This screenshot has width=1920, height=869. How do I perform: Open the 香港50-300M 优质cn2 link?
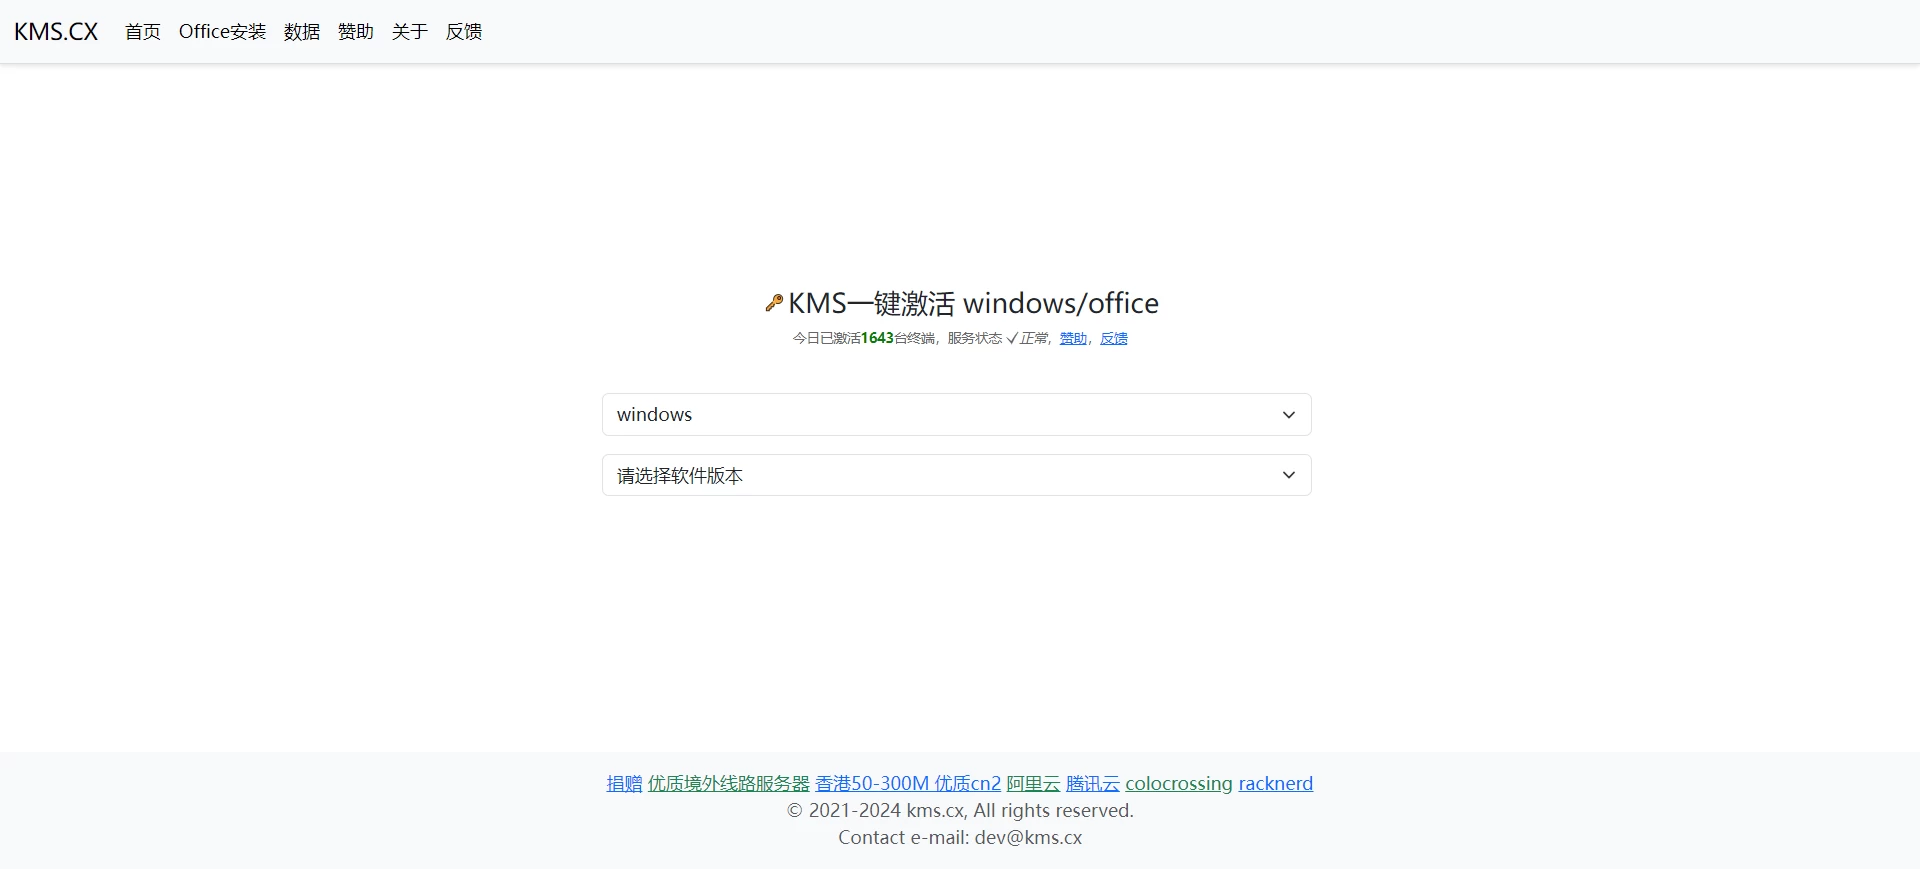pos(908,784)
